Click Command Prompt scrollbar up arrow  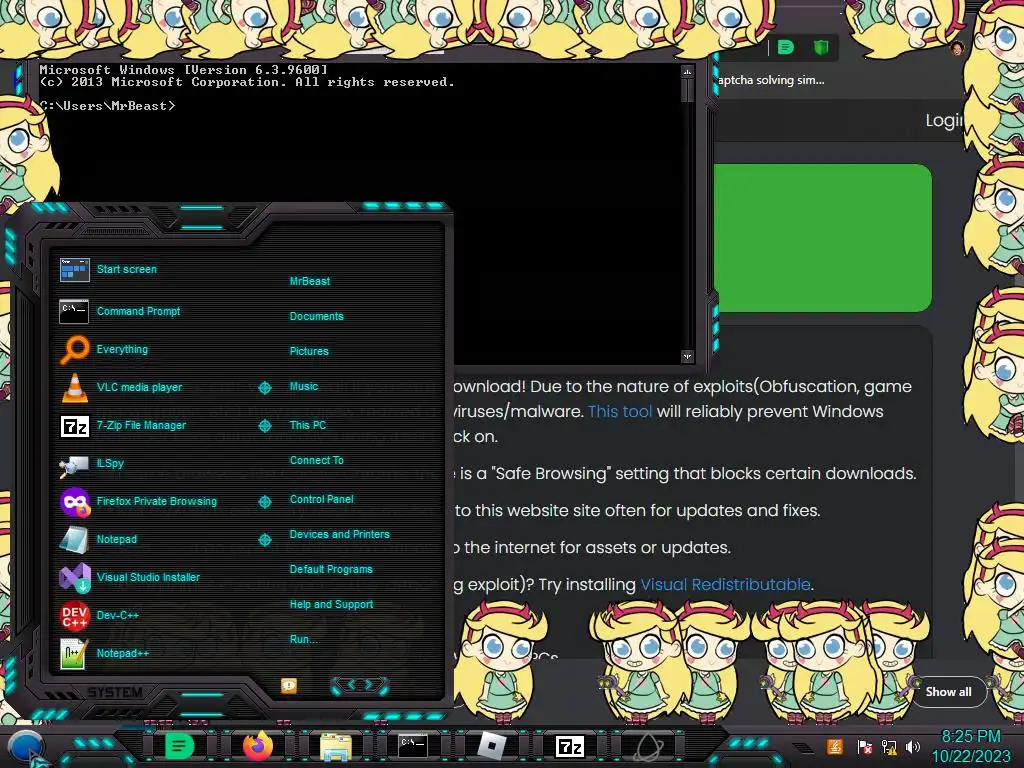point(687,71)
